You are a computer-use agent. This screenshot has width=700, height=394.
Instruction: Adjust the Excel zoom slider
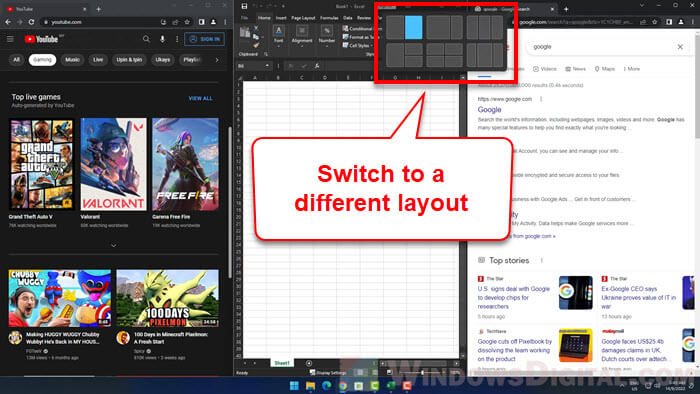(x=422, y=373)
